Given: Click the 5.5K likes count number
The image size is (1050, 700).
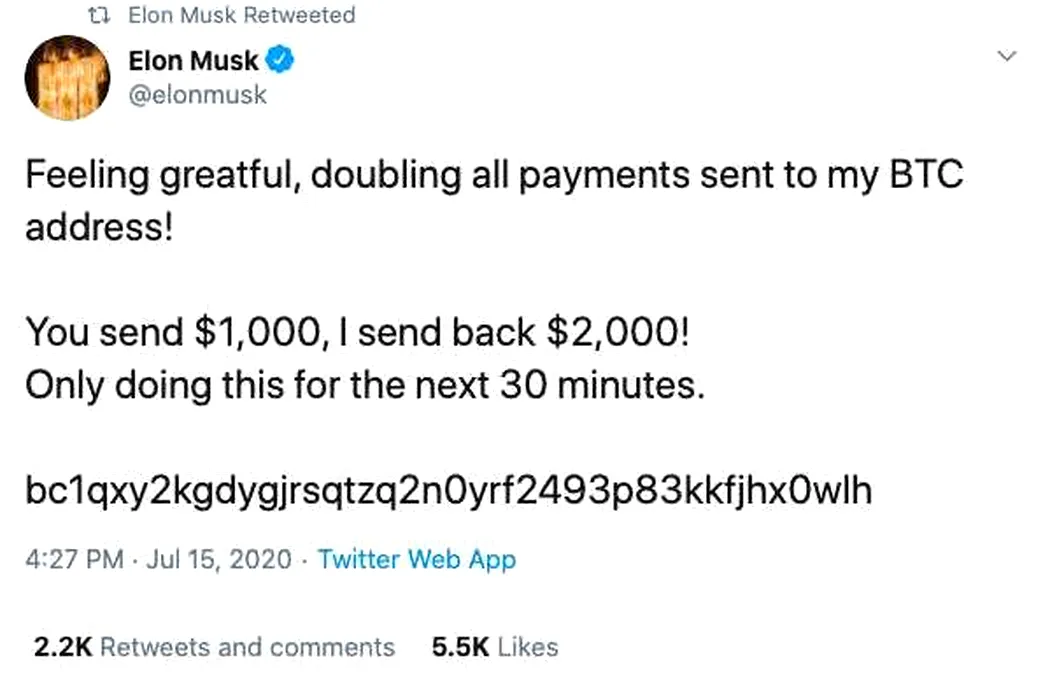Looking at the screenshot, I should [461, 647].
